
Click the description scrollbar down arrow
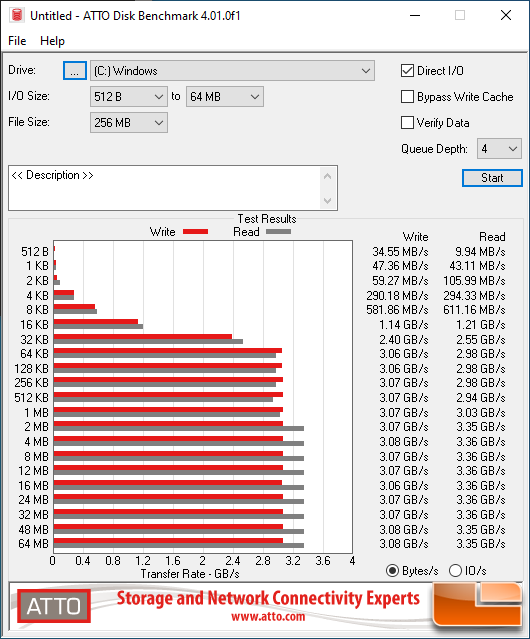pyautogui.click(x=328, y=201)
